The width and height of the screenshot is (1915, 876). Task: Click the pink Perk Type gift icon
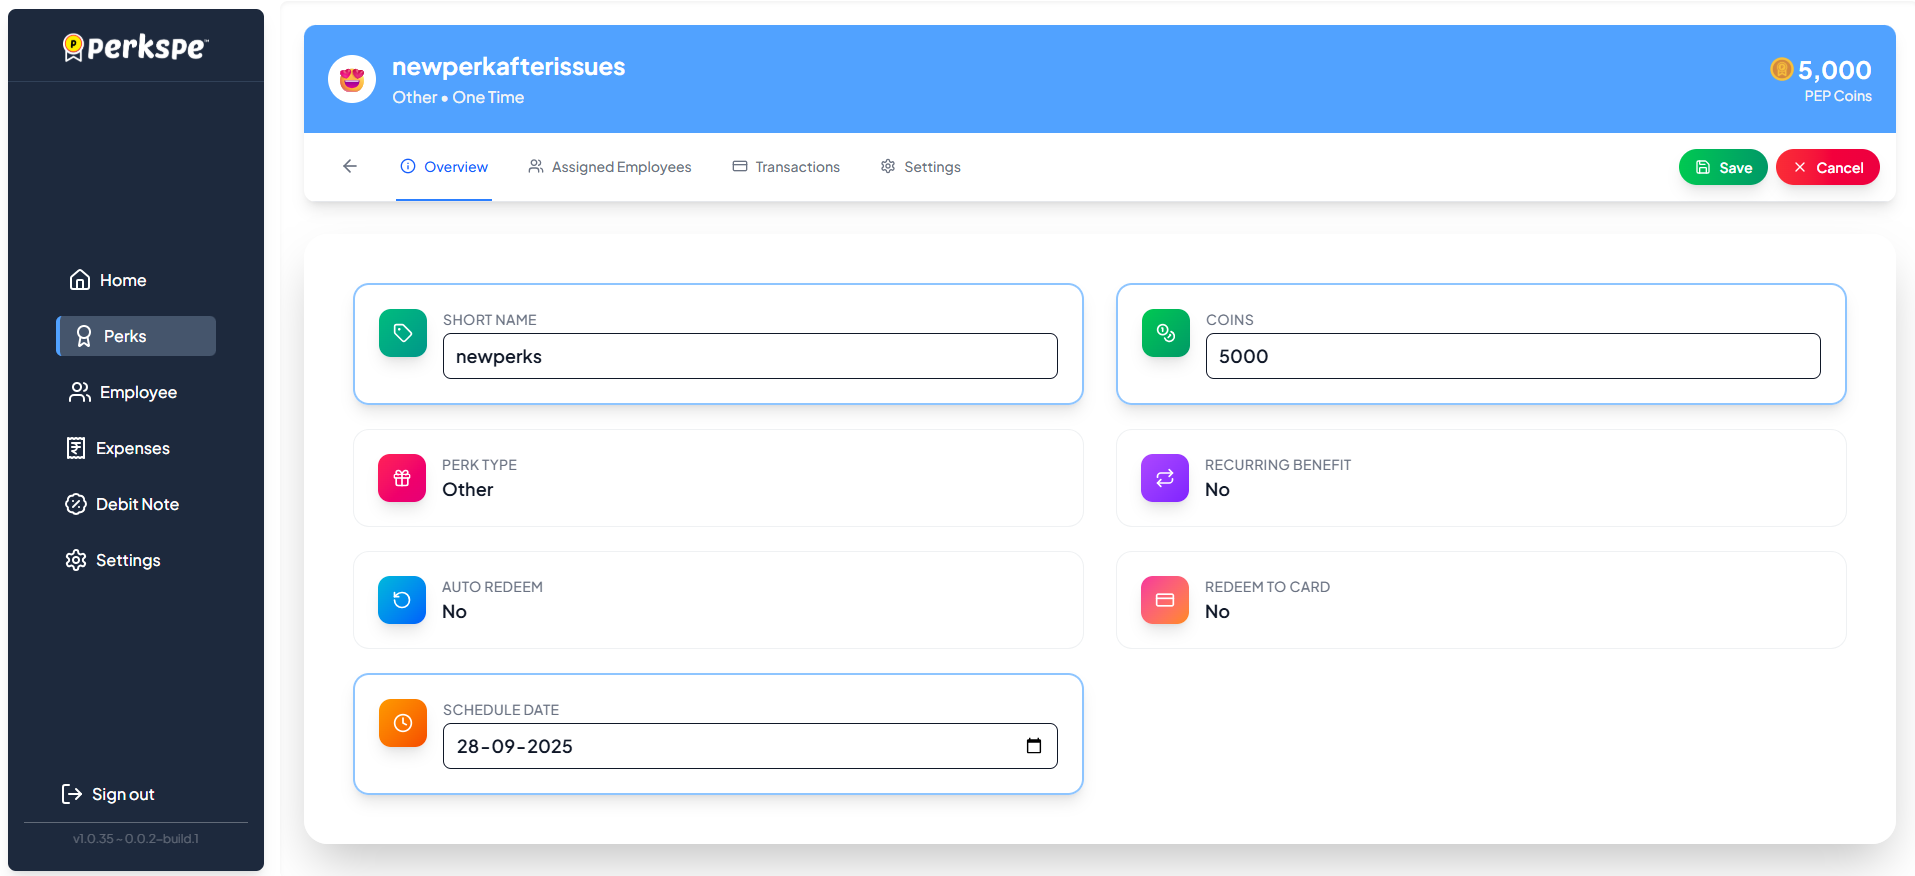[x=402, y=478]
